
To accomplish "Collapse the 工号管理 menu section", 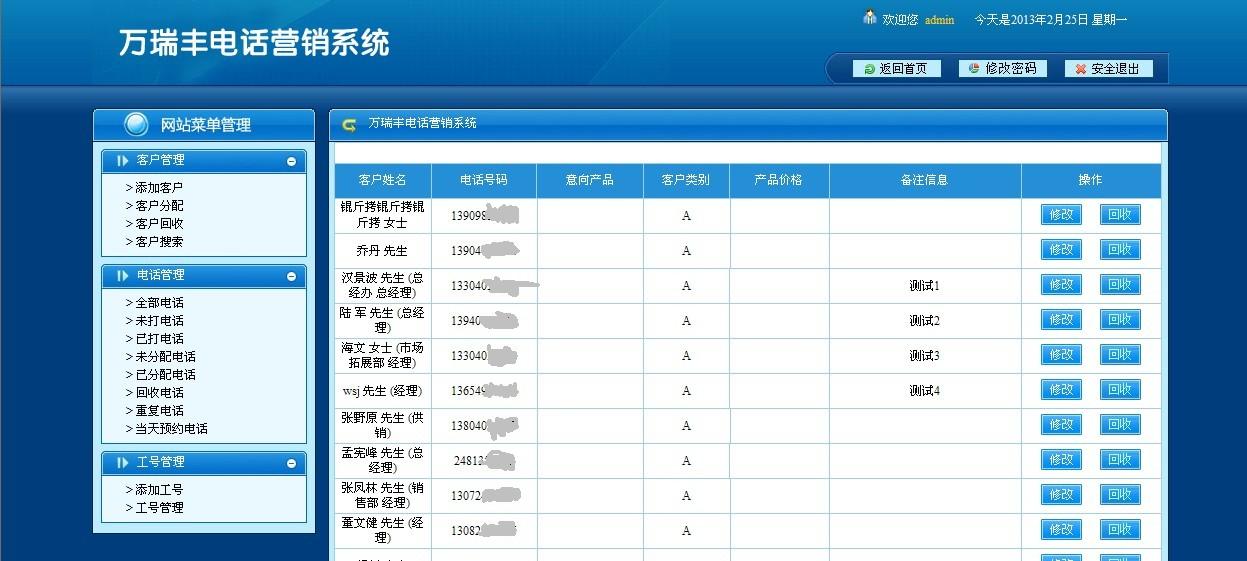I will (x=291, y=463).
